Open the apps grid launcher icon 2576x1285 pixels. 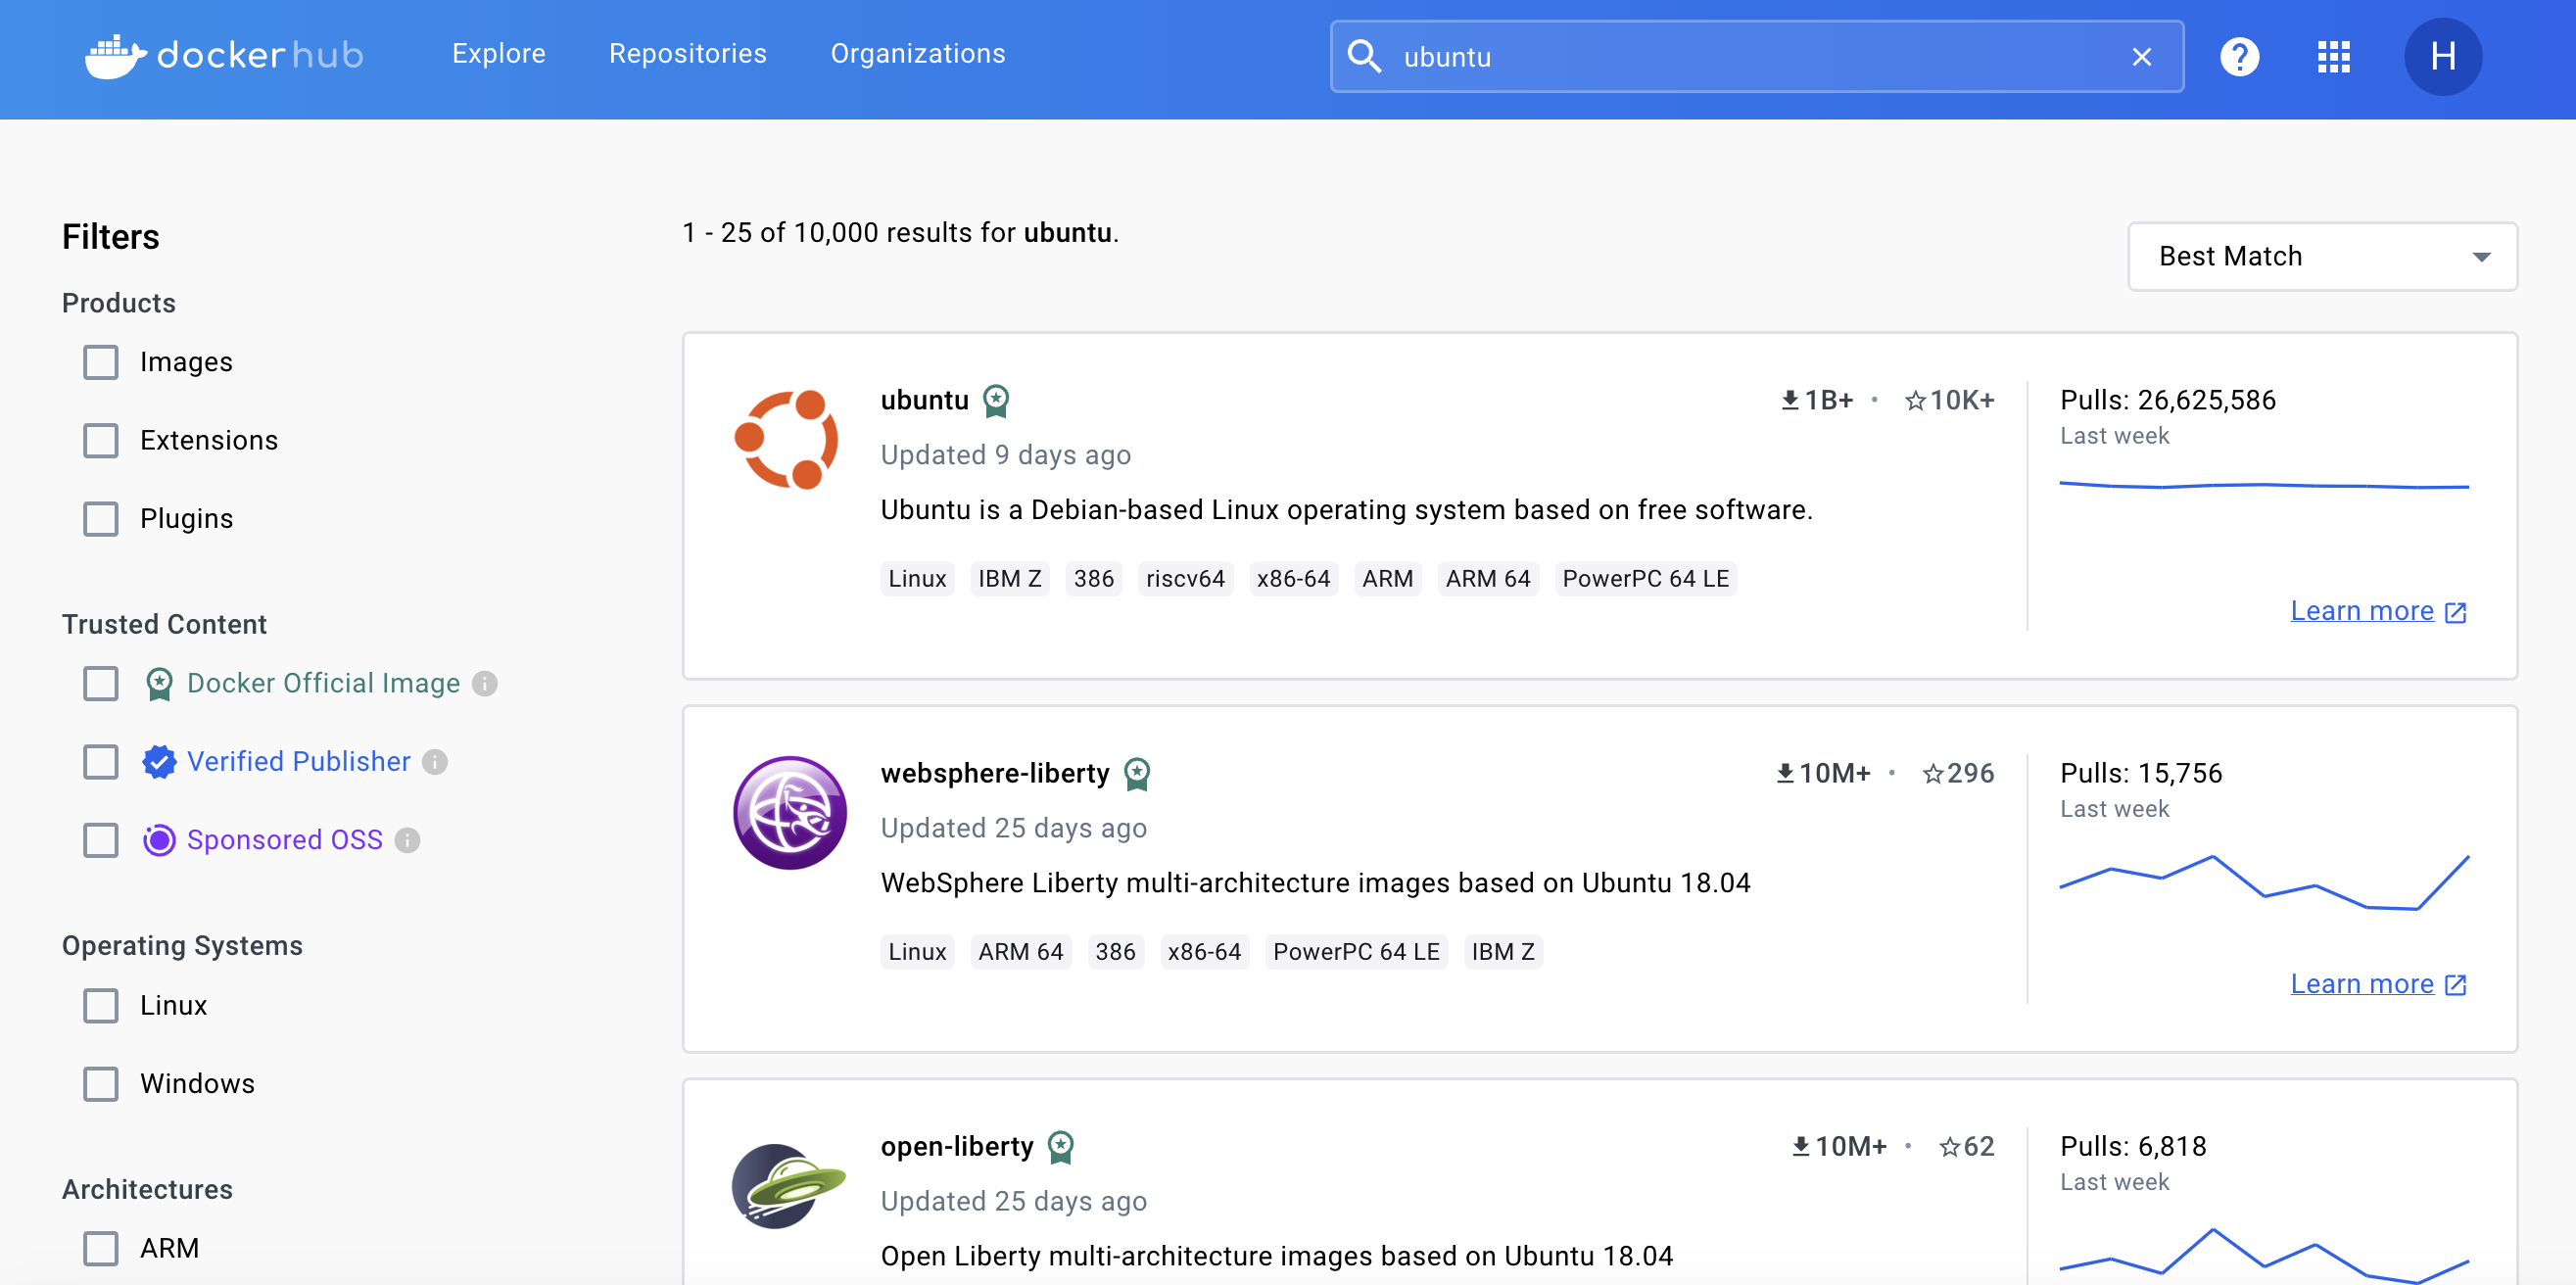[x=2333, y=57]
